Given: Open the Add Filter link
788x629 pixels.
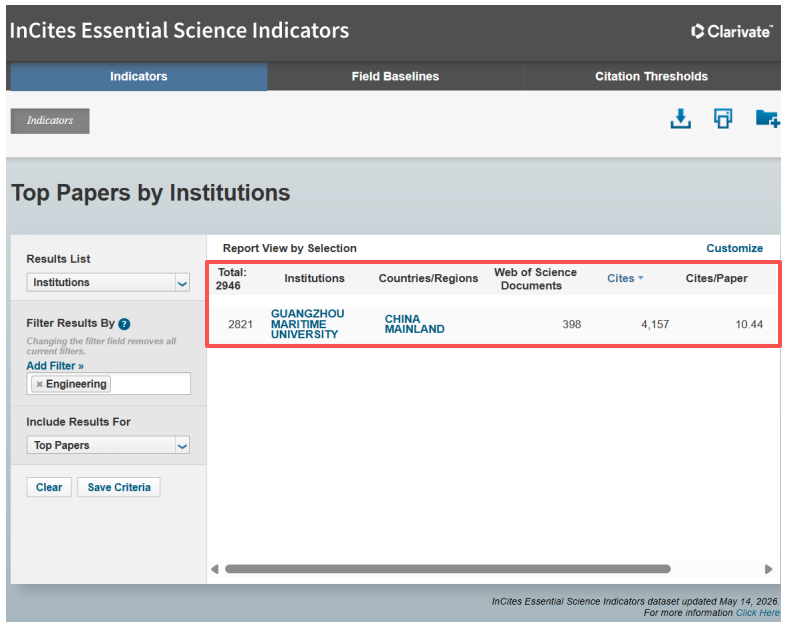Looking at the screenshot, I should (55, 366).
